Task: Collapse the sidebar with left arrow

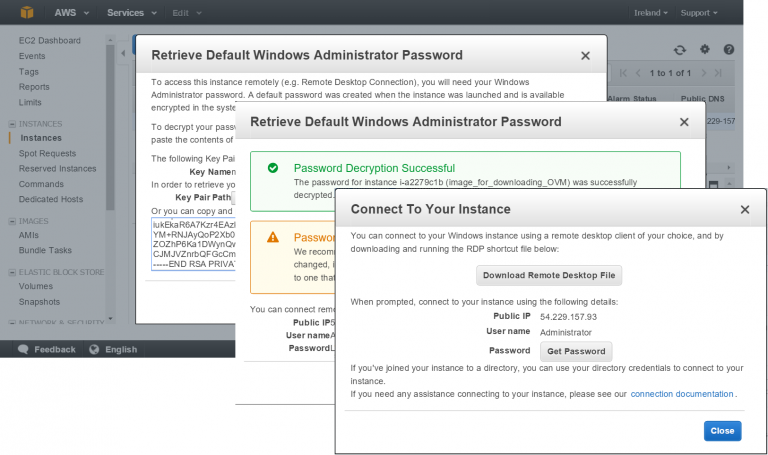Action: (123, 53)
